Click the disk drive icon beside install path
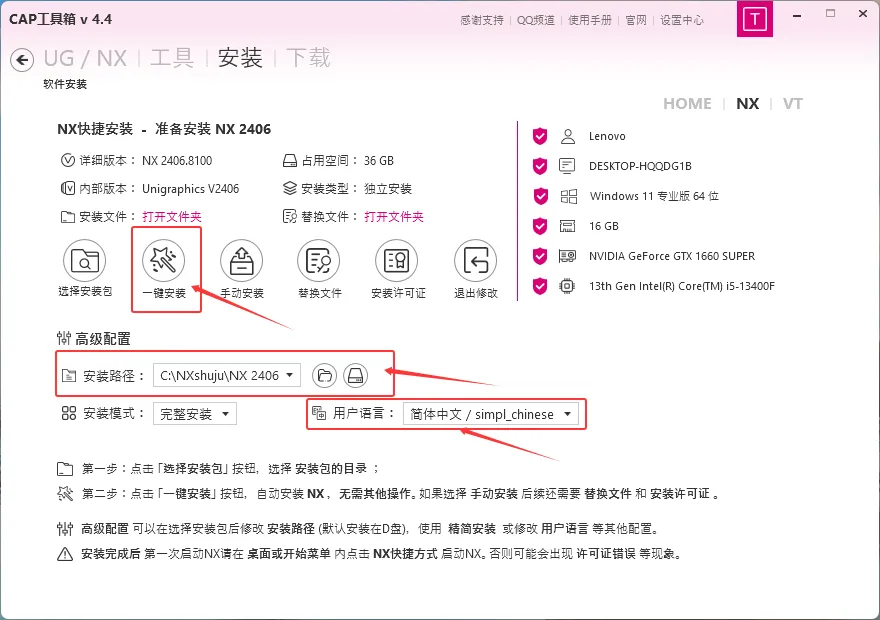 click(356, 375)
